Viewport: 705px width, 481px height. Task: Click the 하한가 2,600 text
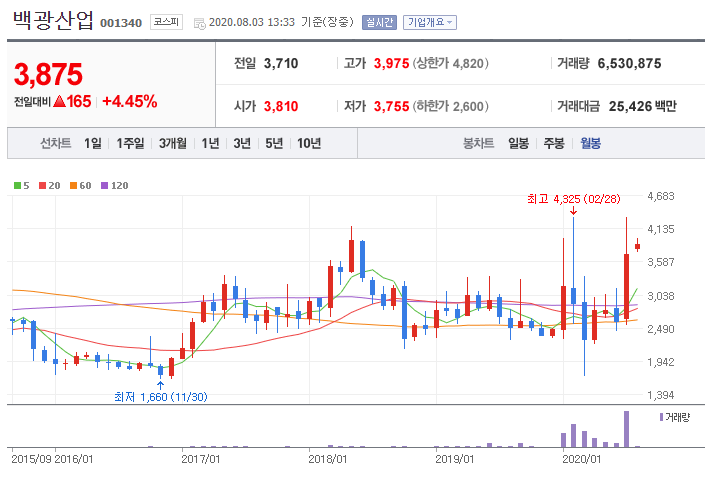[451, 107]
